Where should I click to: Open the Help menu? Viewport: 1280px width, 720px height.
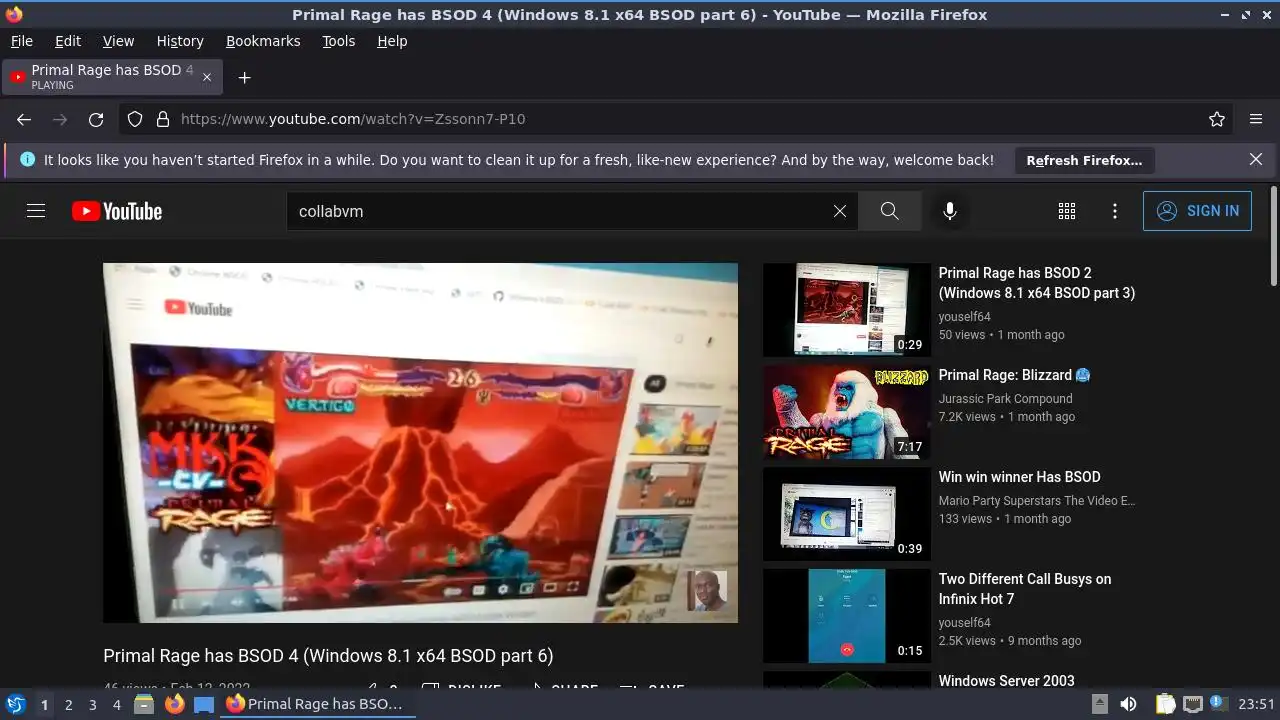click(392, 41)
